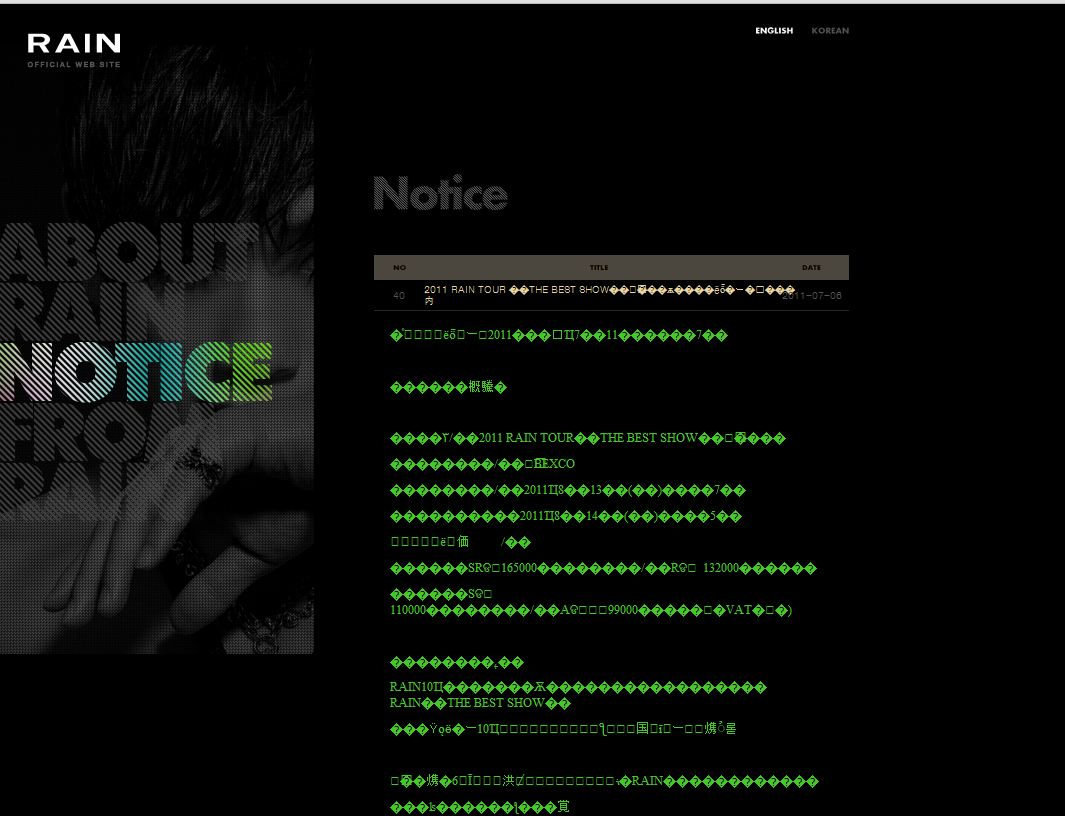Viewport: 1065px width, 816px height.
Task: Click the large Notice page heading
Action: tap(440, 194)
